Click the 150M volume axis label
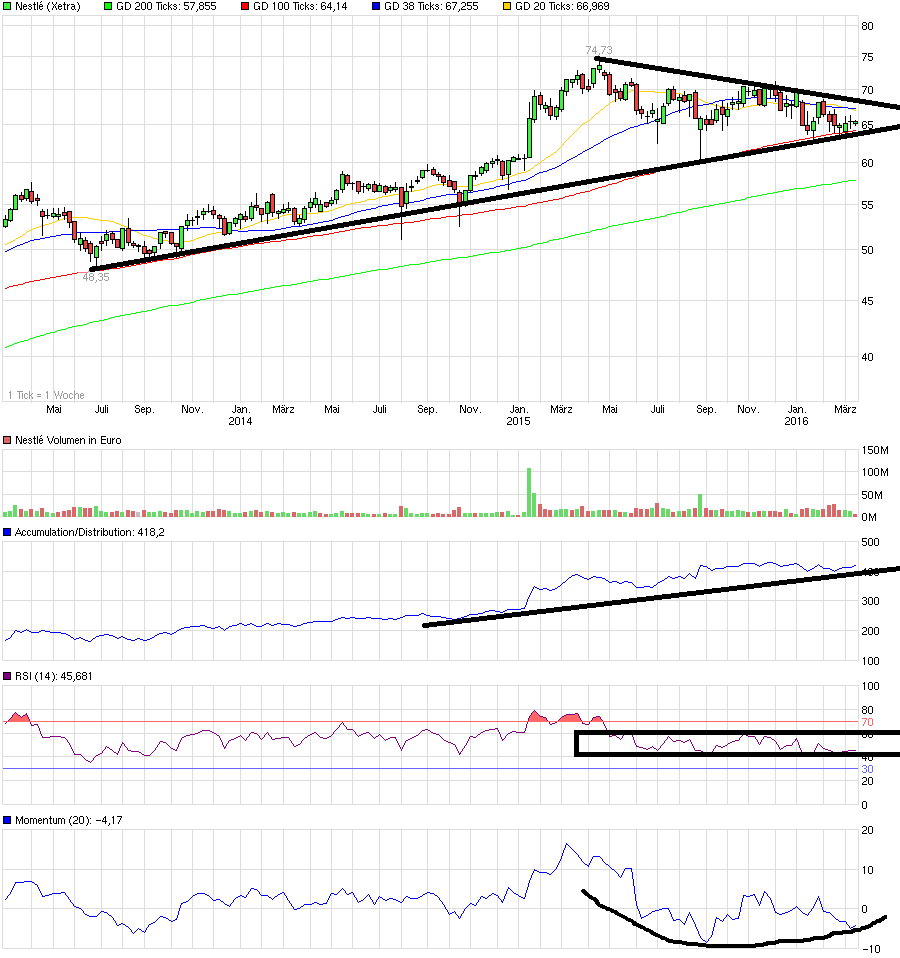 [x=875, y=450]
